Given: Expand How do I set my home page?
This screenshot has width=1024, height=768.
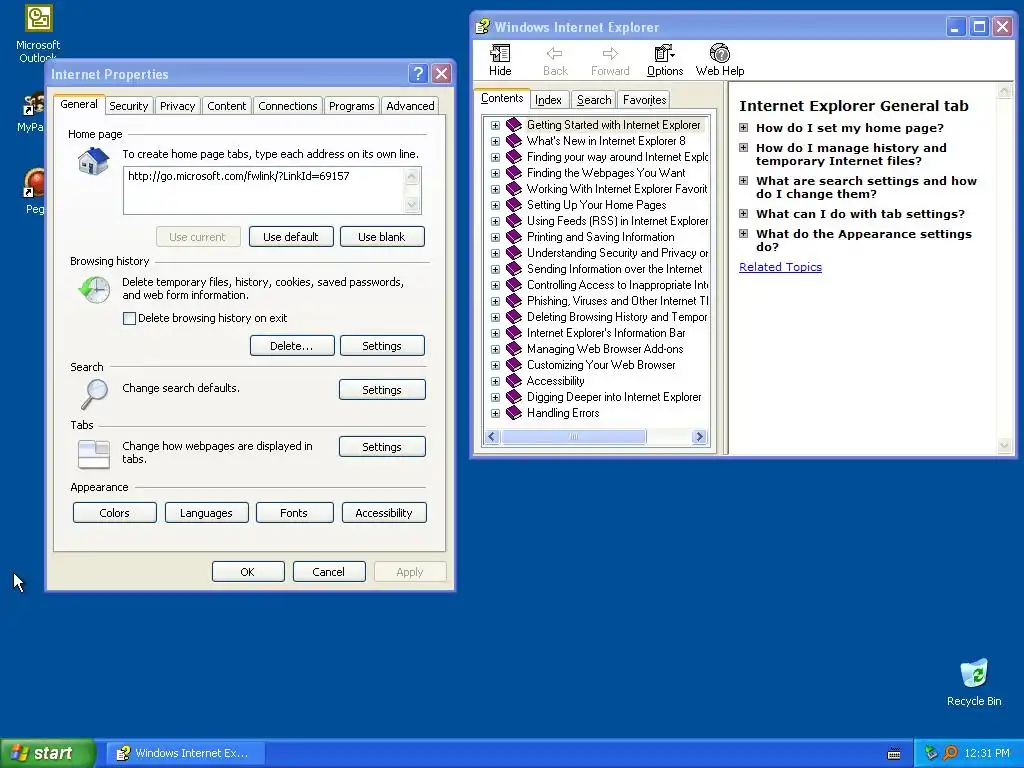Looking at the screenshot, I should point(743,128).
